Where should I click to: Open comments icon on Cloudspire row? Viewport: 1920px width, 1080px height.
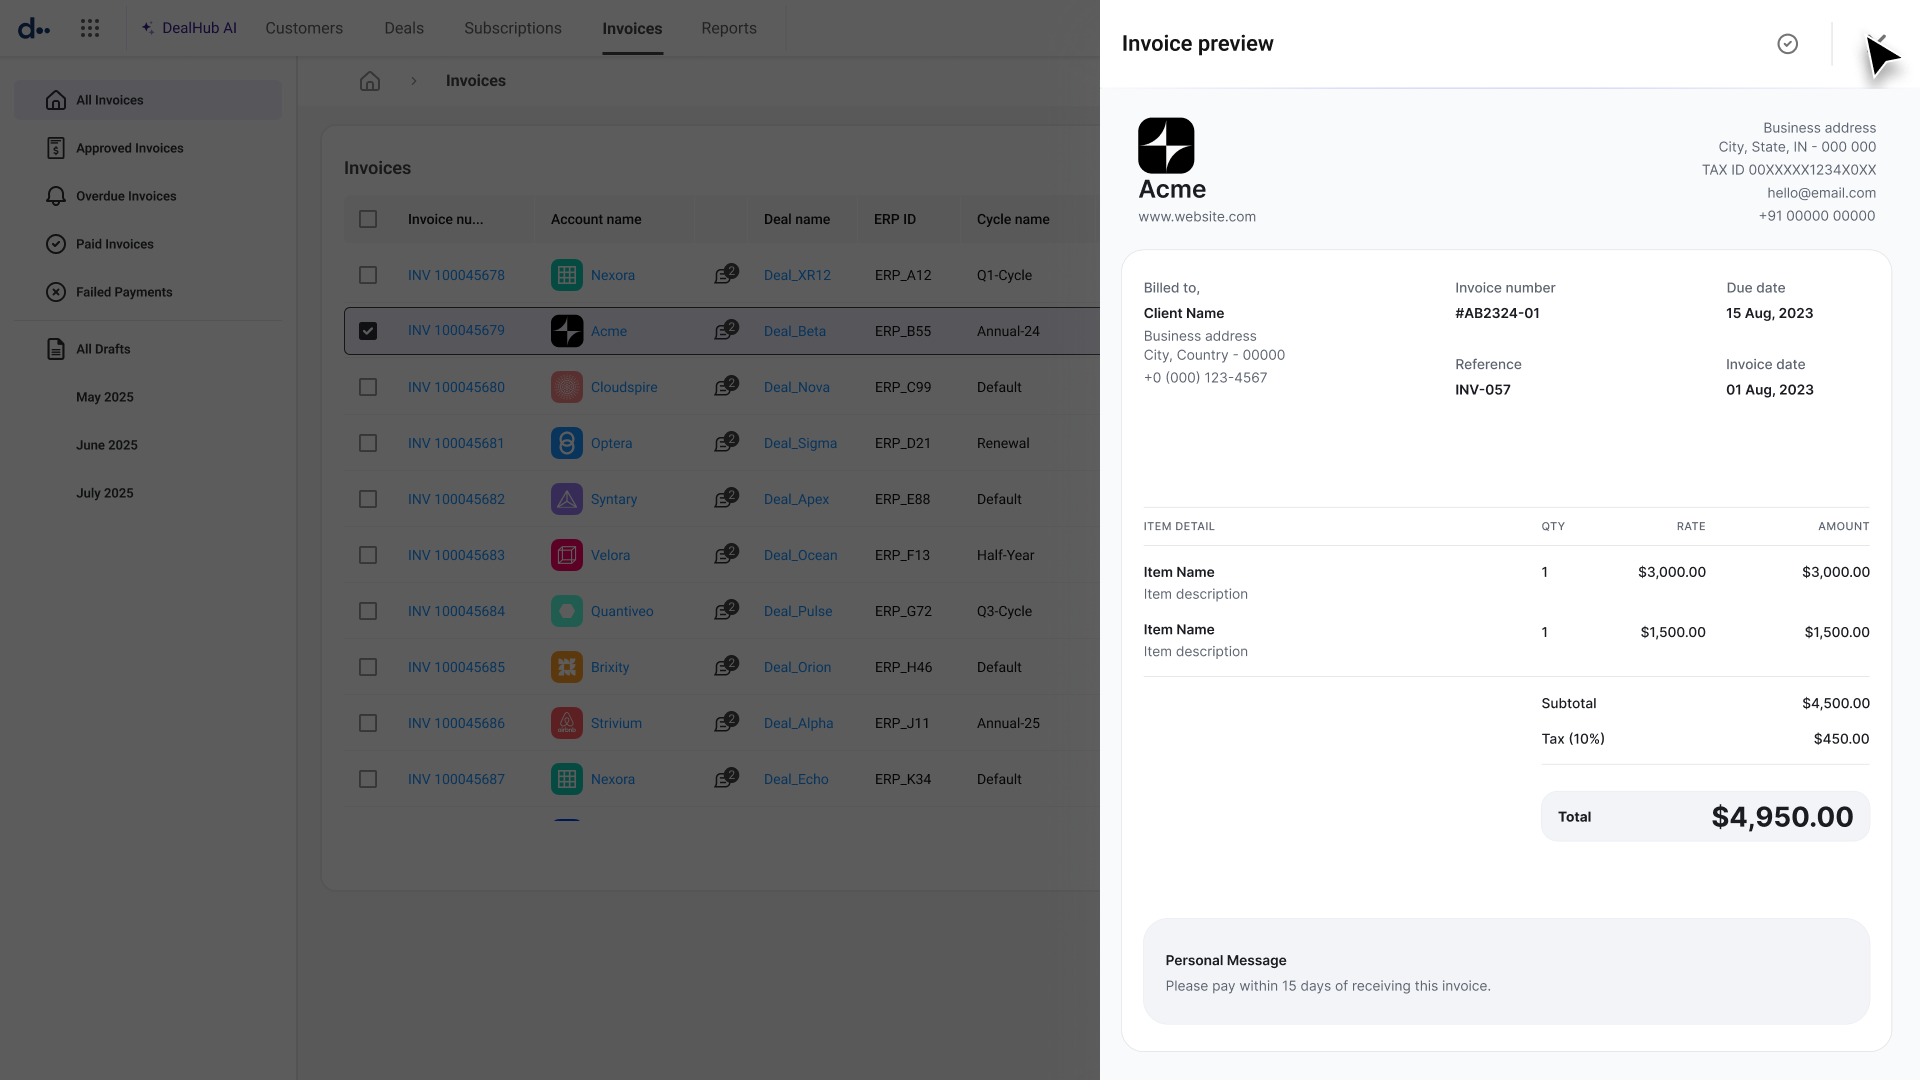click(725, 387)
